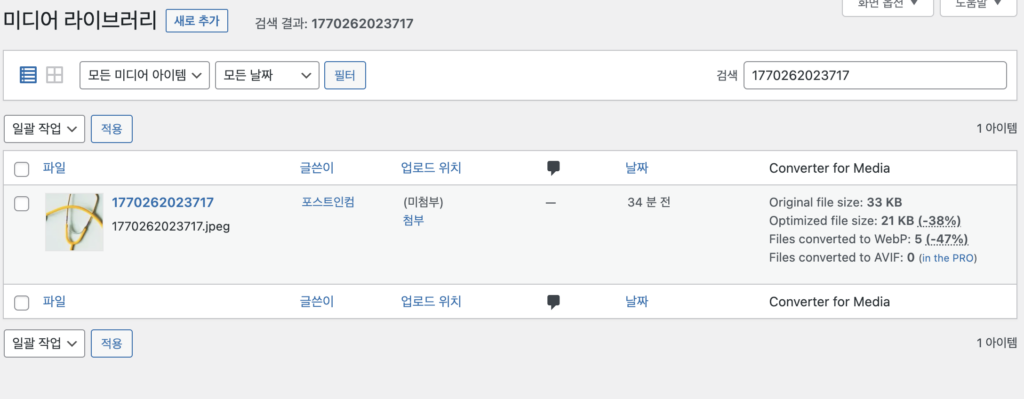
Task: Switch to list view icon
Action: pos(28,75)
